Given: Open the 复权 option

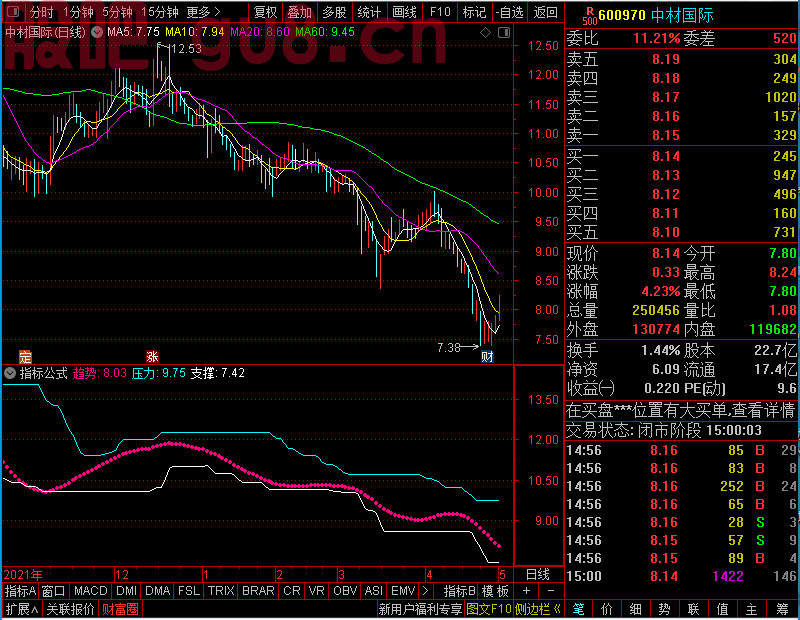Looking at the screenshot, I should pos(265,12).
